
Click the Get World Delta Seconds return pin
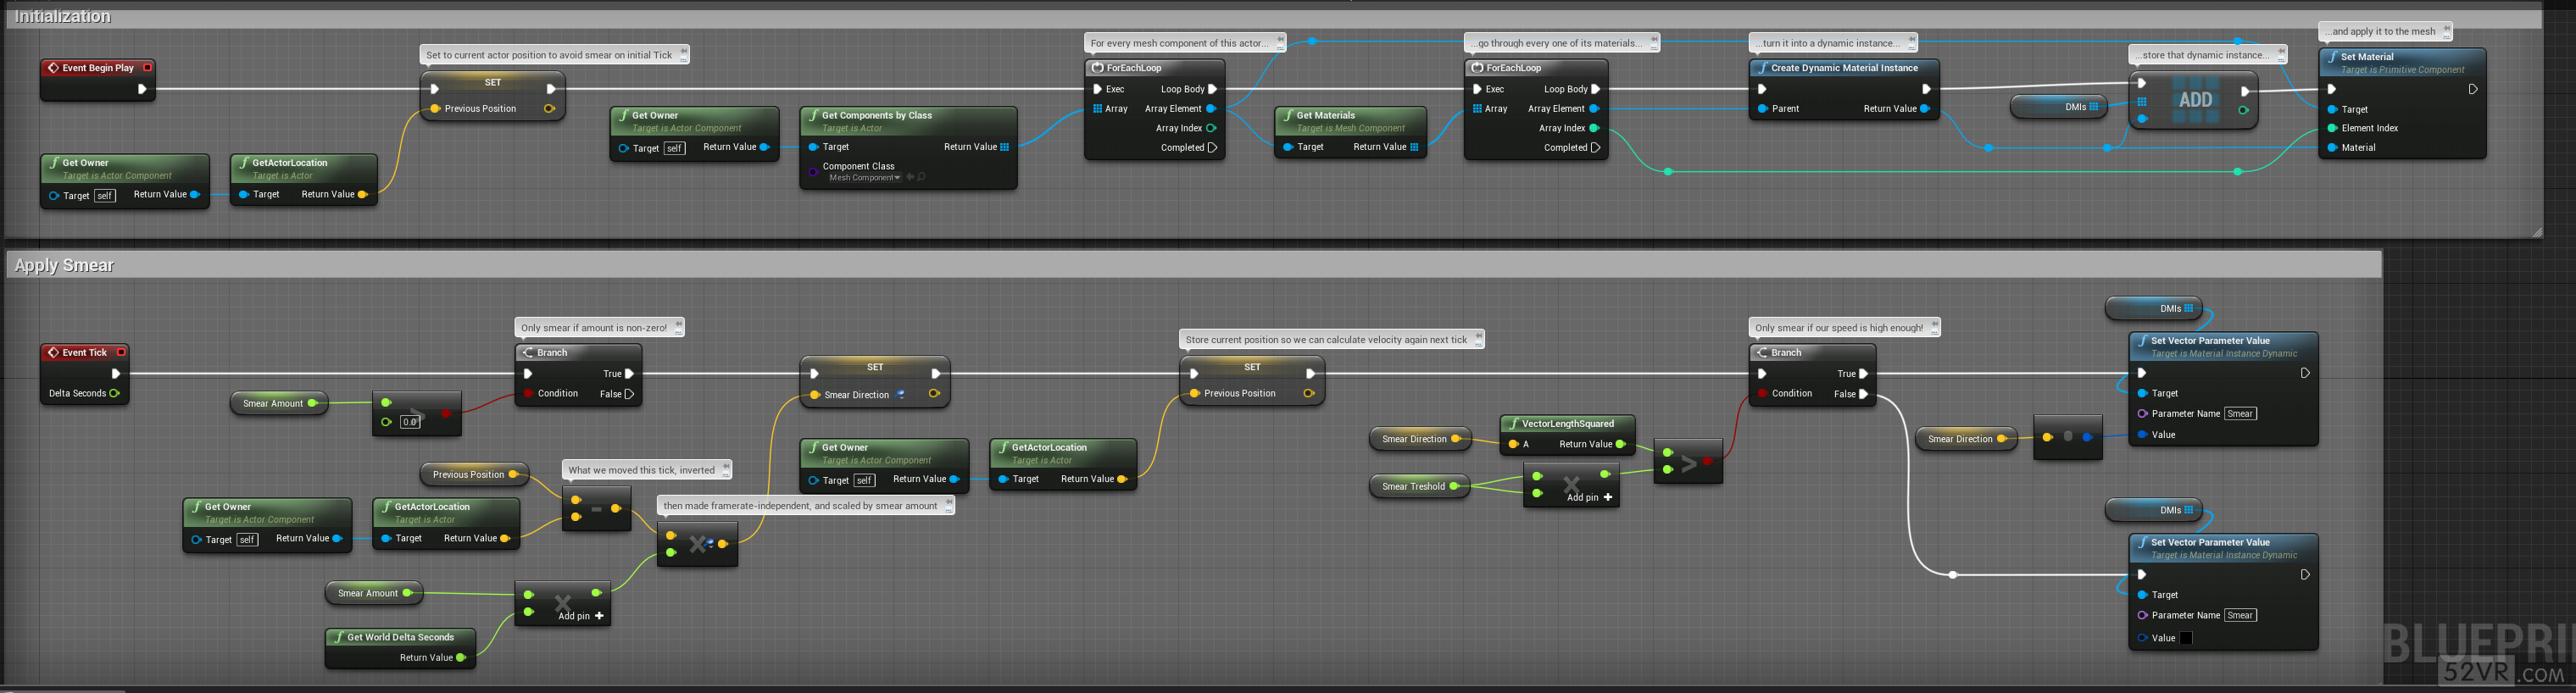tap(461, 658)
